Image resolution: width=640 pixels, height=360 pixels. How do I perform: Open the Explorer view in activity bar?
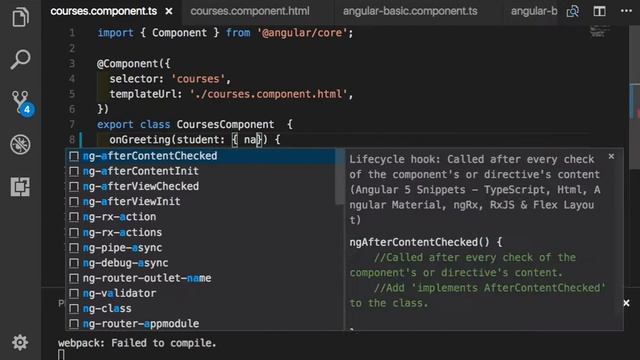click(20, 17)
